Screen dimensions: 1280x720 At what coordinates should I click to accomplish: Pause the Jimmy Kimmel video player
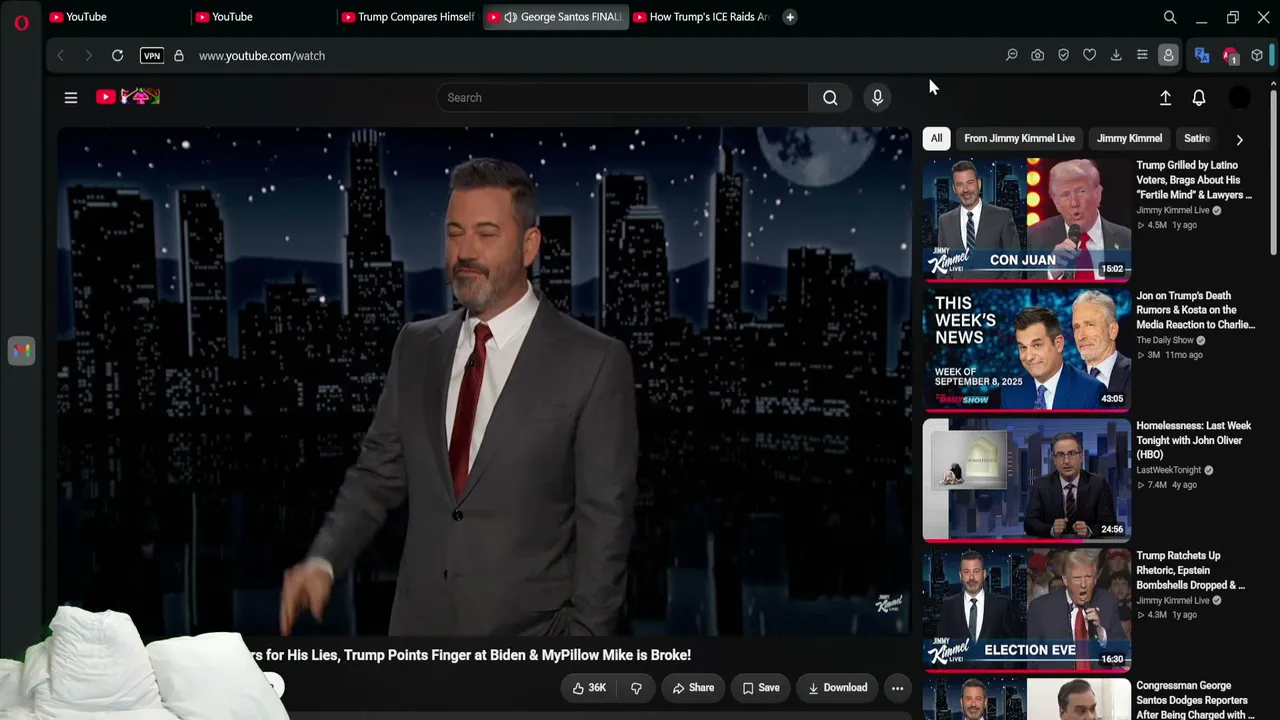point(484,381)
